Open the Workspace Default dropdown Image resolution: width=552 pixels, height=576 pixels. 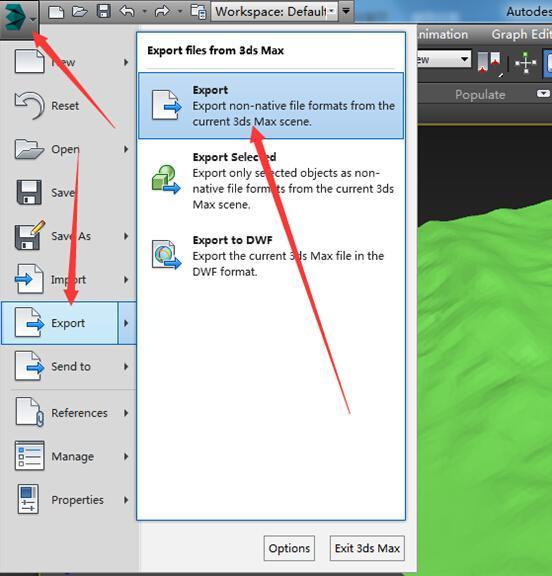pyautogui.click(x=274, y=12)
